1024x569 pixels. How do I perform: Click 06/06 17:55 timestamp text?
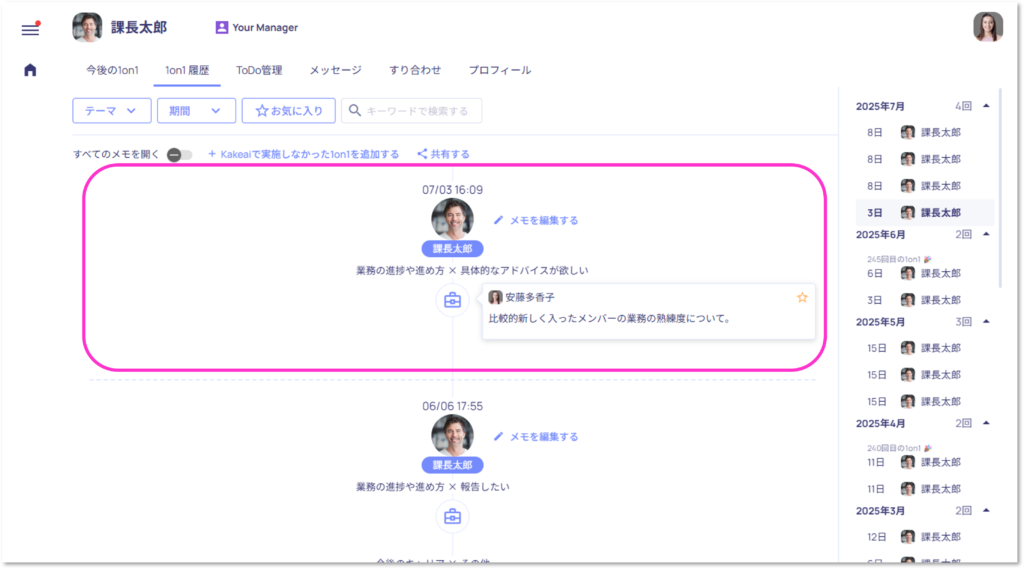pyautogui.click(x=453, y=406)
